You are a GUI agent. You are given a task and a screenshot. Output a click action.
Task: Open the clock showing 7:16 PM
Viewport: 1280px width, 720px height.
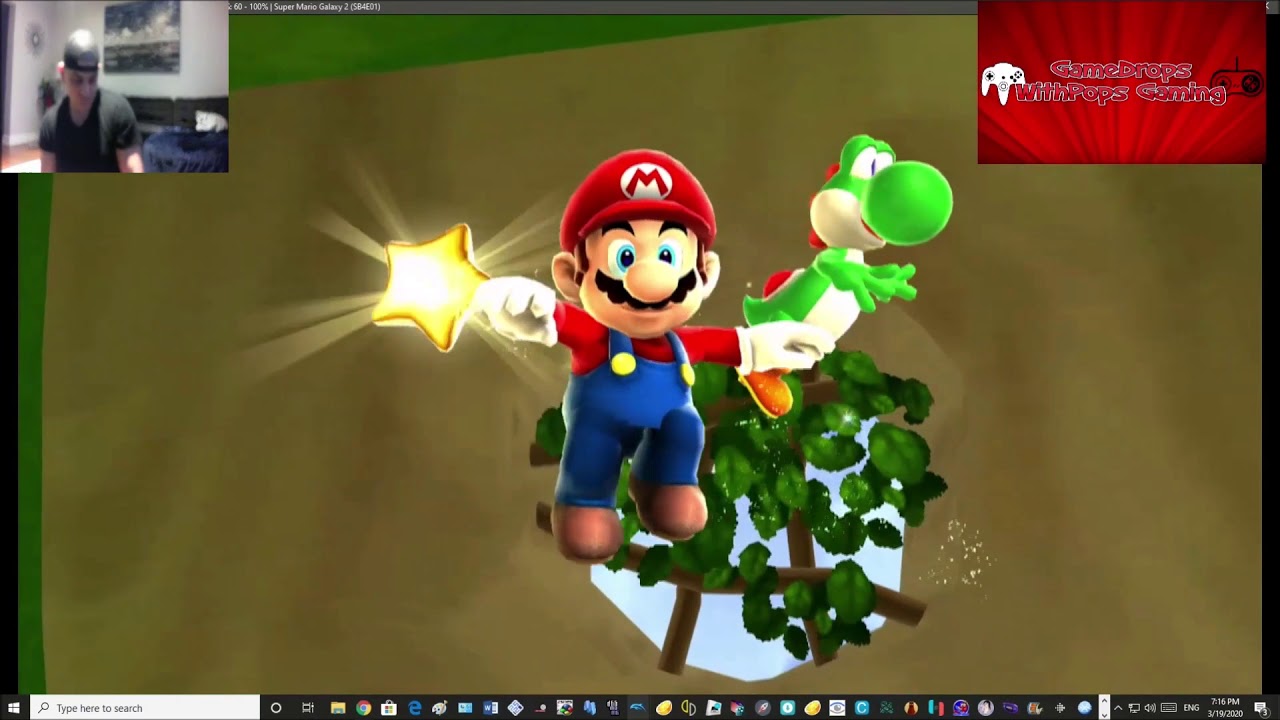click(x=1225, y=708)
